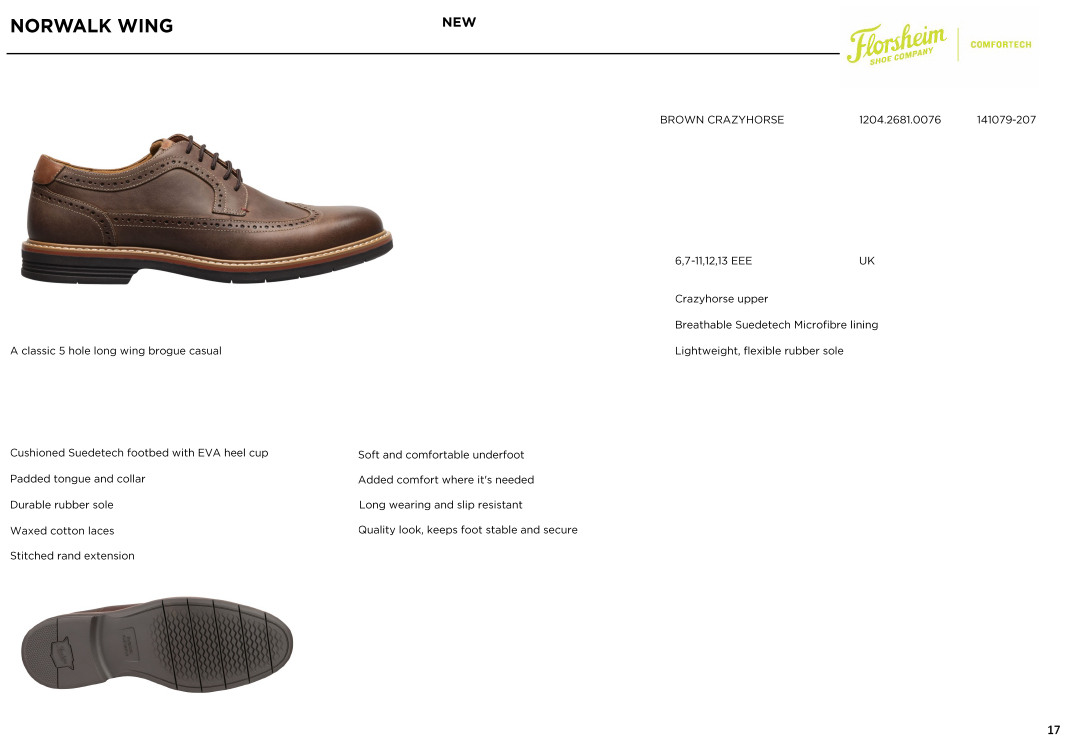1080x741 pixels.
Task: Click the size range 6,7-11,12,13 EEE
Action: [714, 261]
